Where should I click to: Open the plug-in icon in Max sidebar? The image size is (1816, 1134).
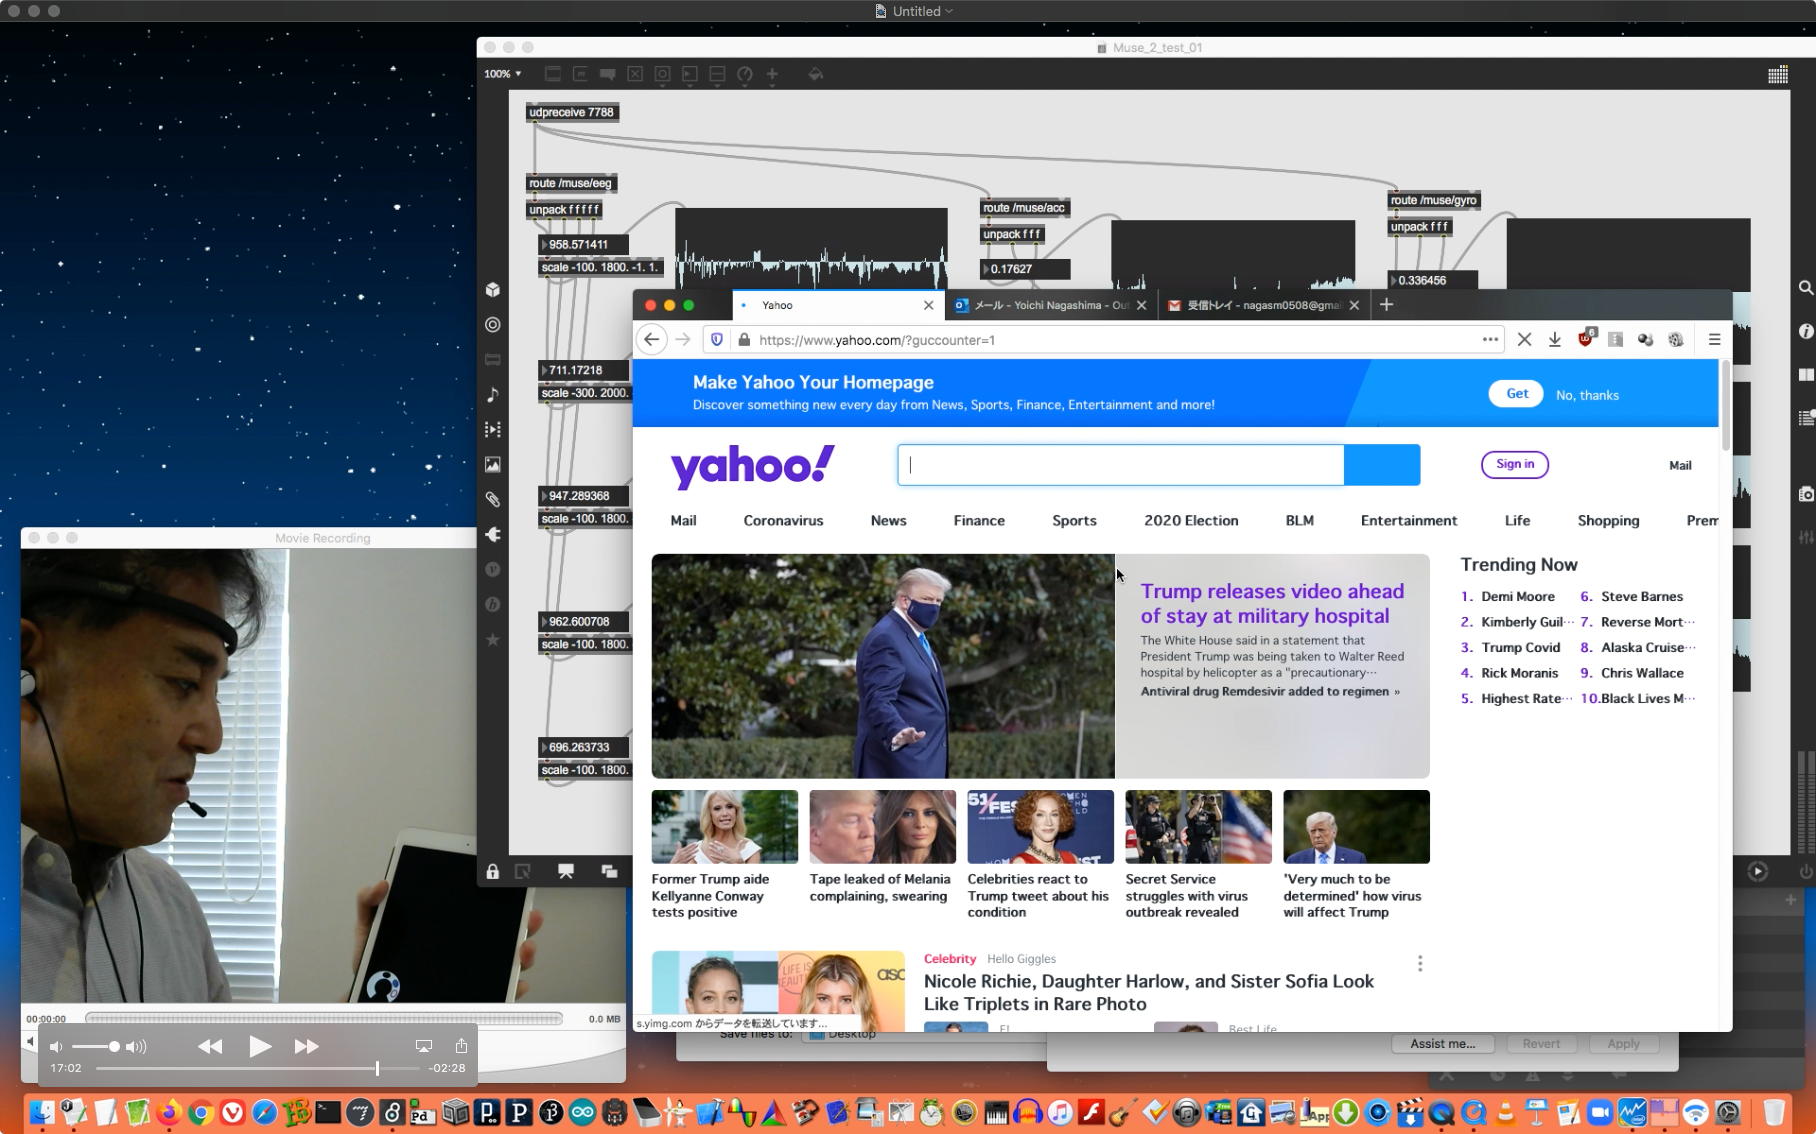point(493,535)
